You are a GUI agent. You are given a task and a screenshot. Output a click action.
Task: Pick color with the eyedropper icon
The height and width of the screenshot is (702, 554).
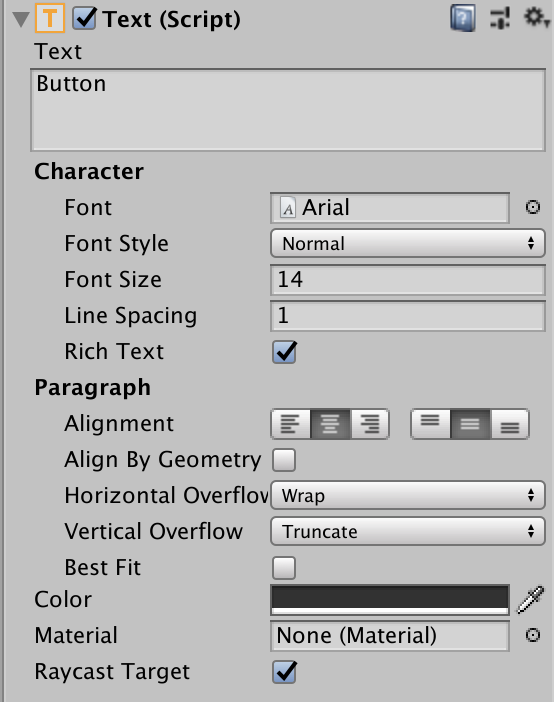[x=531, y=599]
